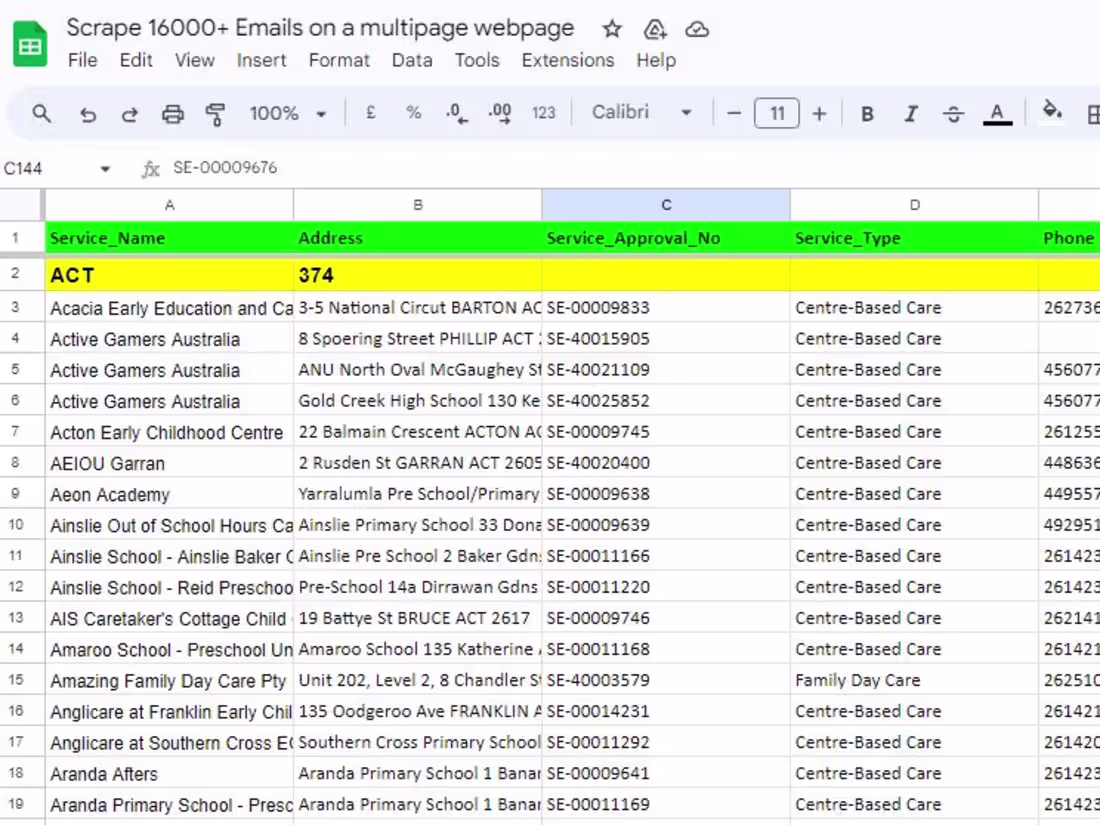Increase font size with plus button

(x=819, y=113)
